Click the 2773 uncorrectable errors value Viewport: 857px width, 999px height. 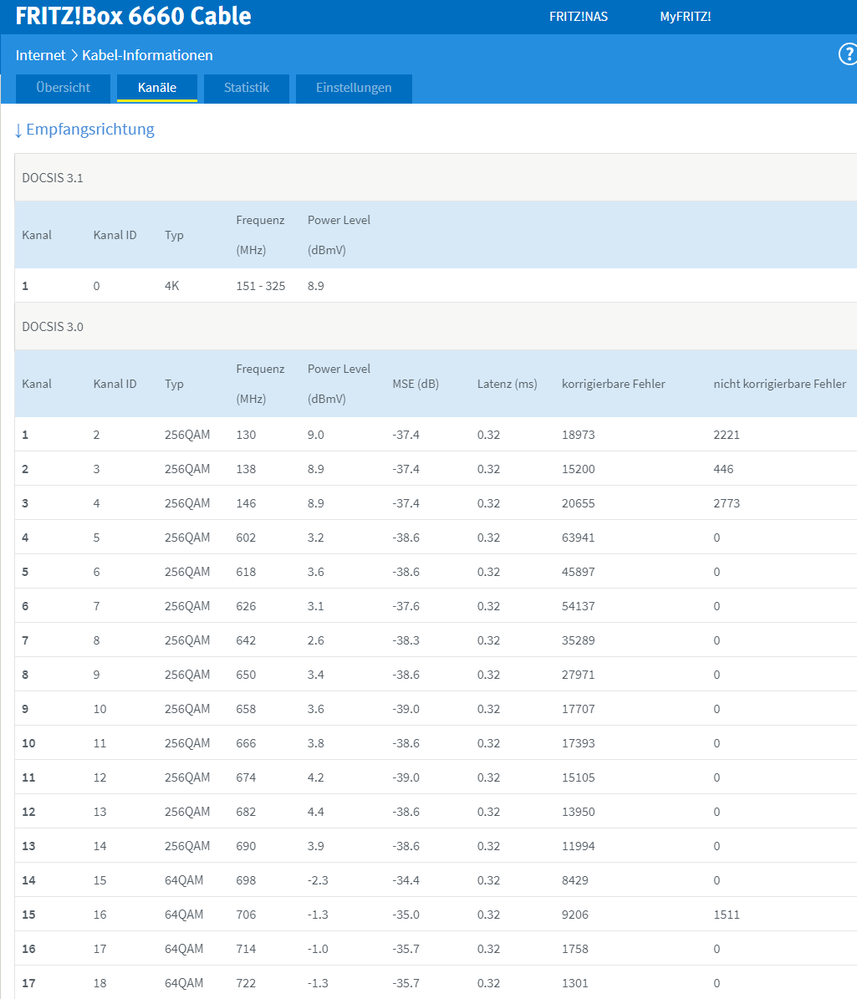[726, 503]
